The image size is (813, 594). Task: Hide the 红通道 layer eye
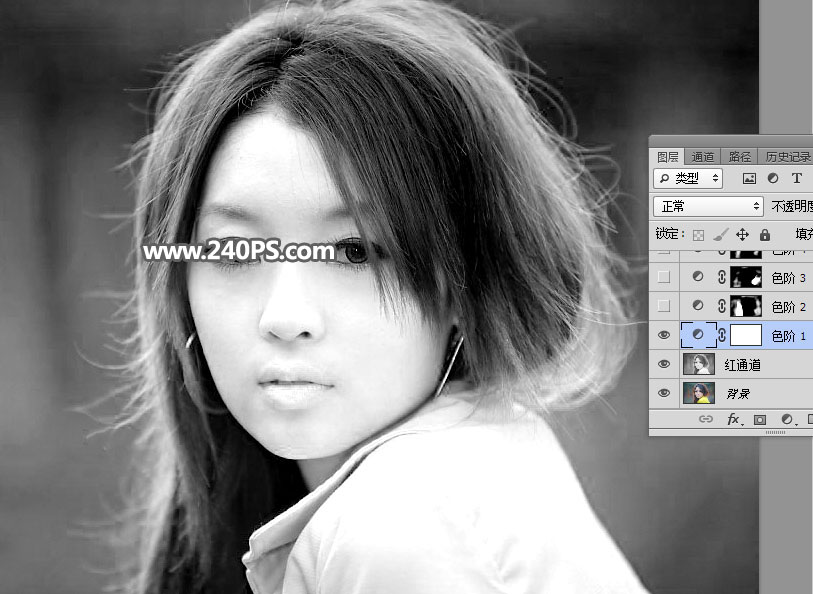(664, 364)
